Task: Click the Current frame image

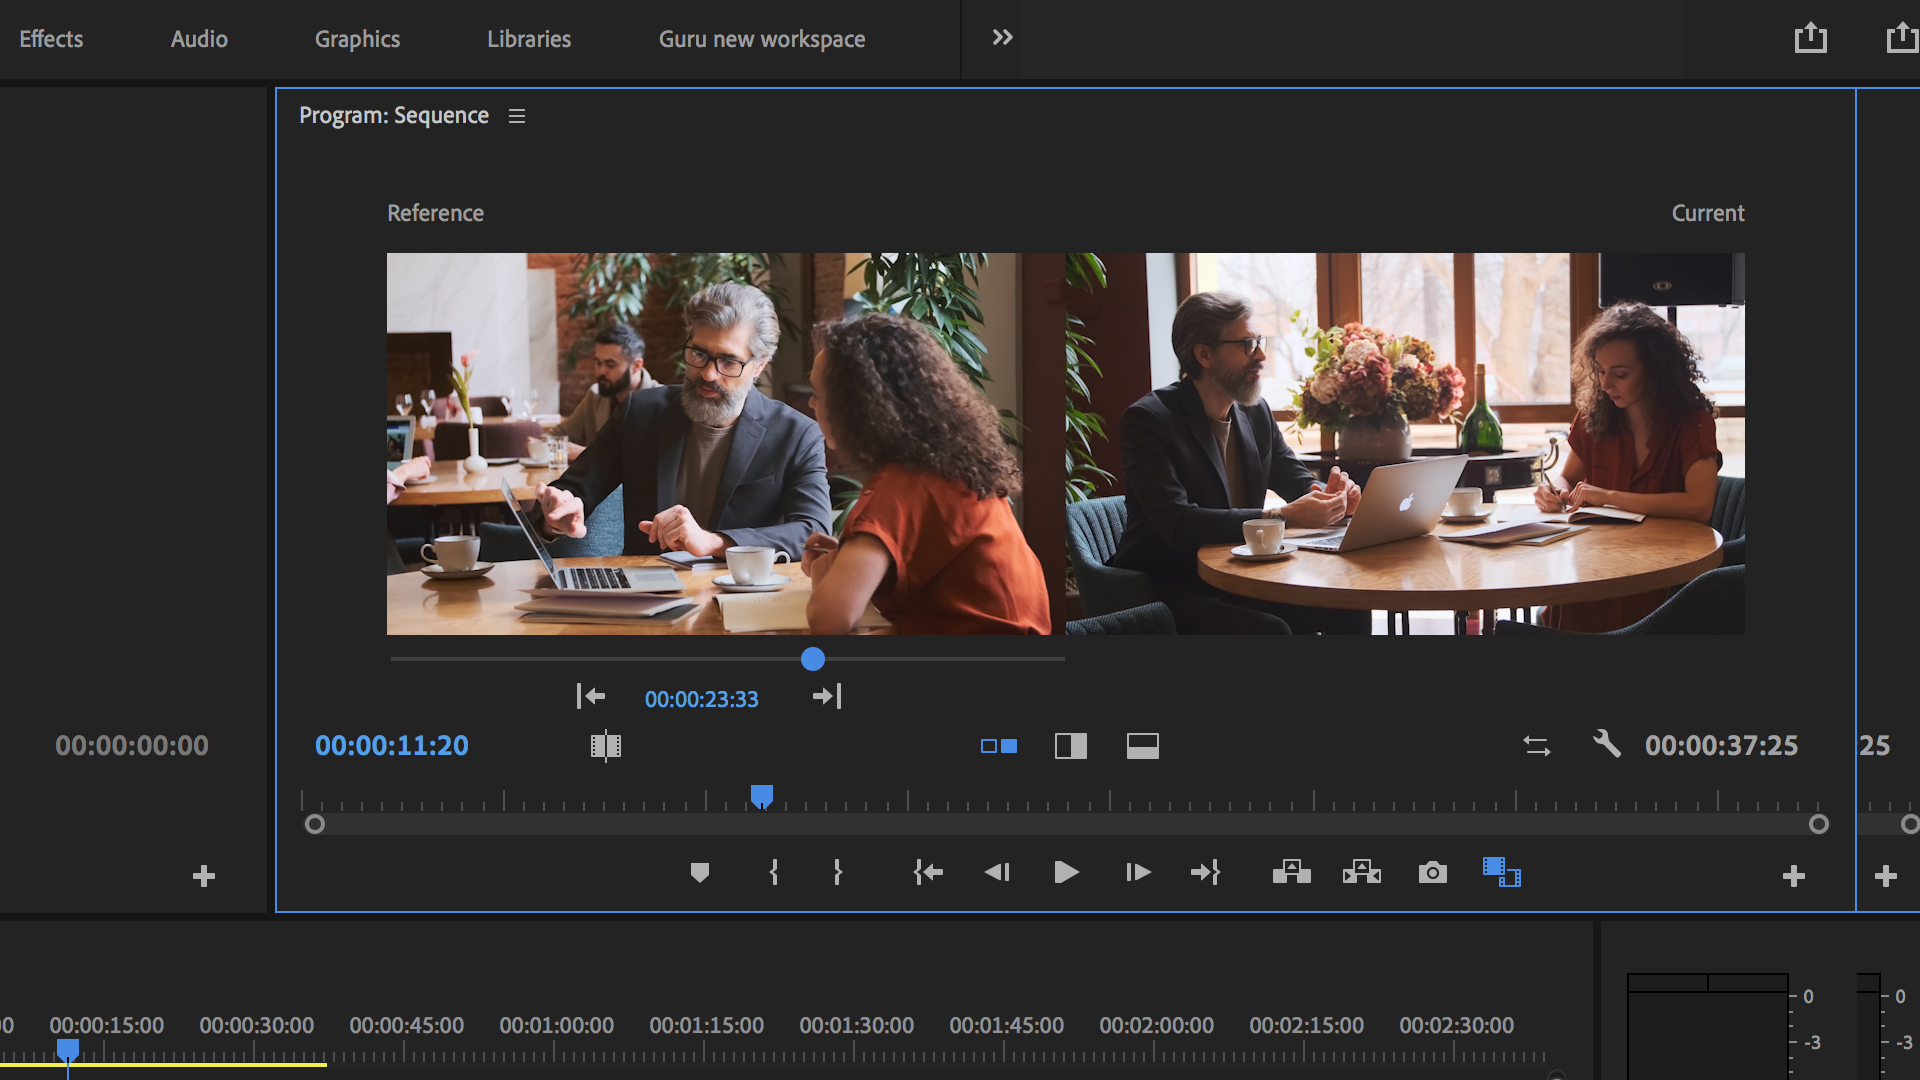Action: click(x=1405, y=443)
